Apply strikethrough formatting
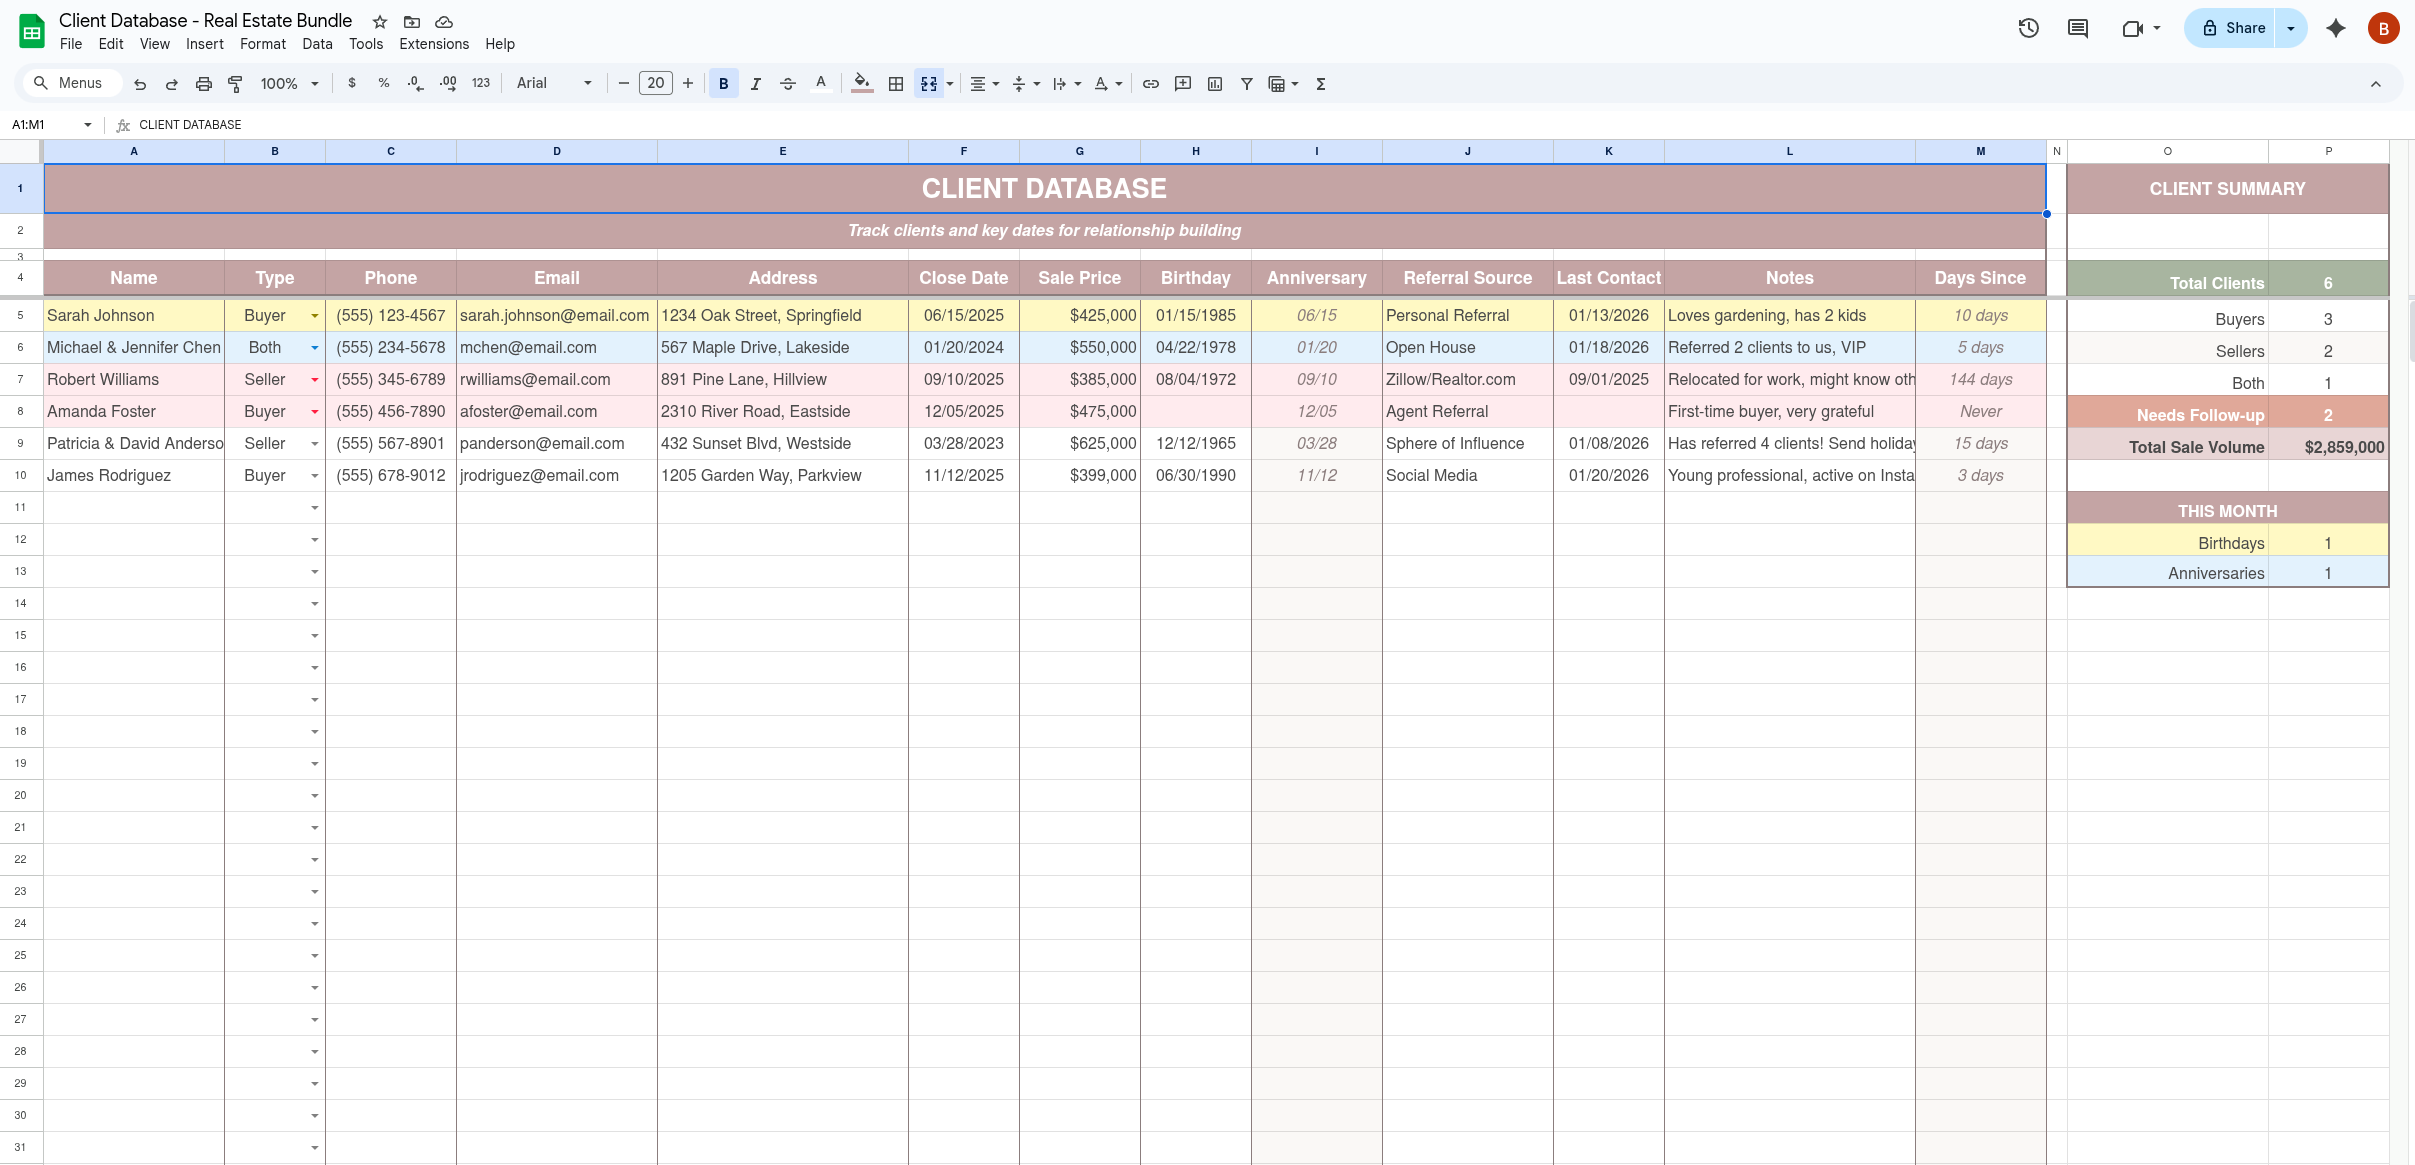2415x1165 pixels. point(788,83)
